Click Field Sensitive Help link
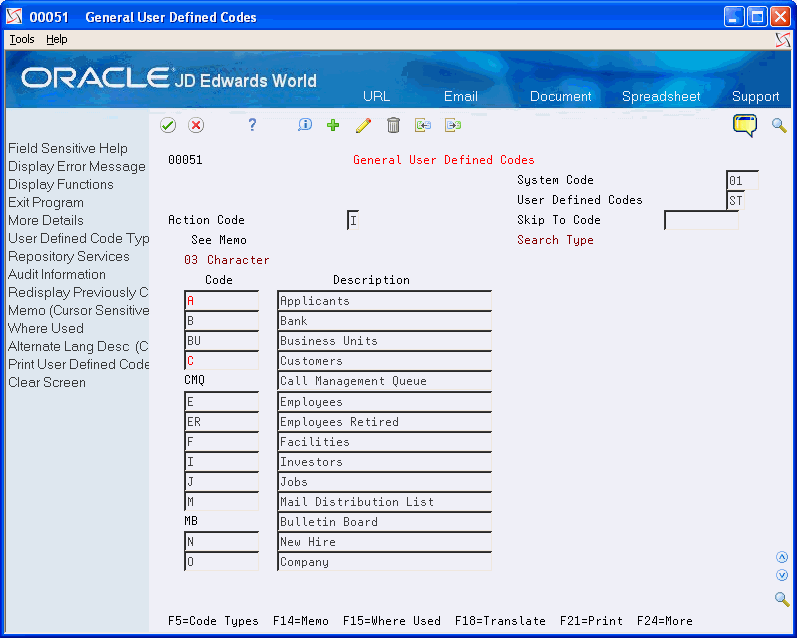The width and height of the screenshot is (797, 638). tap(68, 148)
